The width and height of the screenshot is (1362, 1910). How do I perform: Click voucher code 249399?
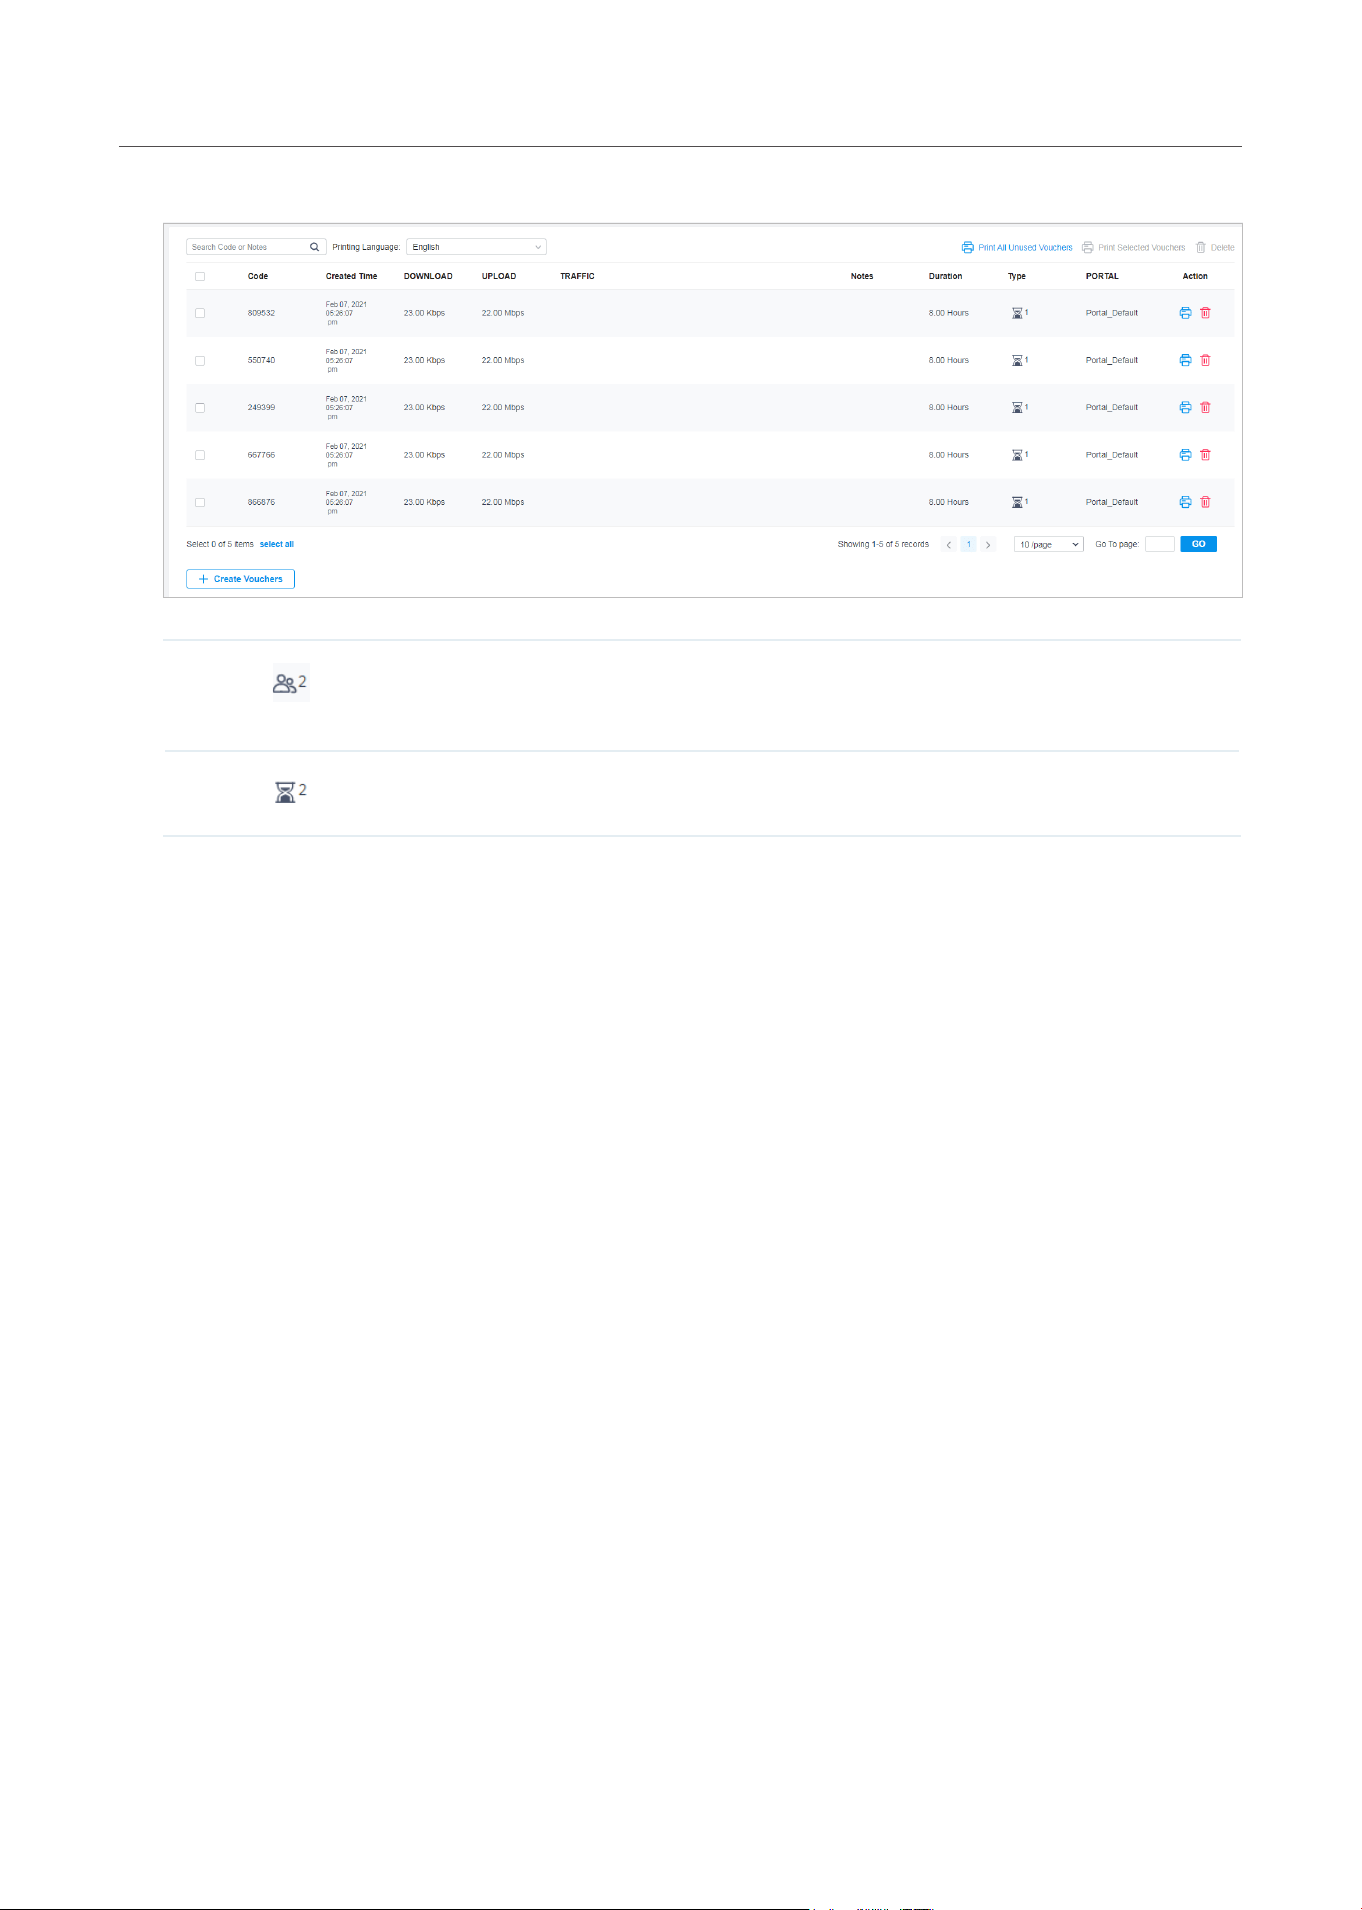[261, 407]
